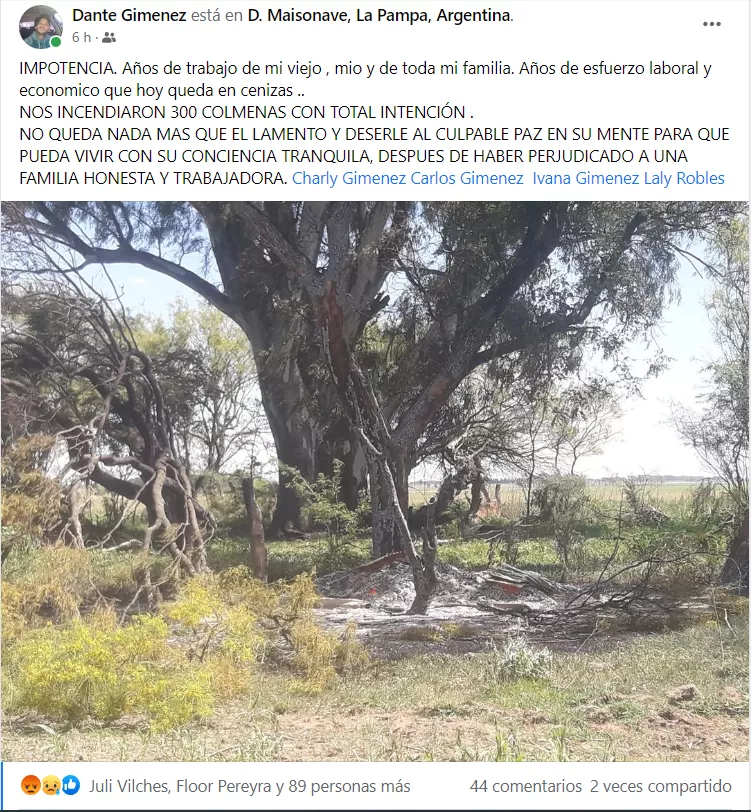
Task: Click the green online status dot
Action: coord(56,41)
